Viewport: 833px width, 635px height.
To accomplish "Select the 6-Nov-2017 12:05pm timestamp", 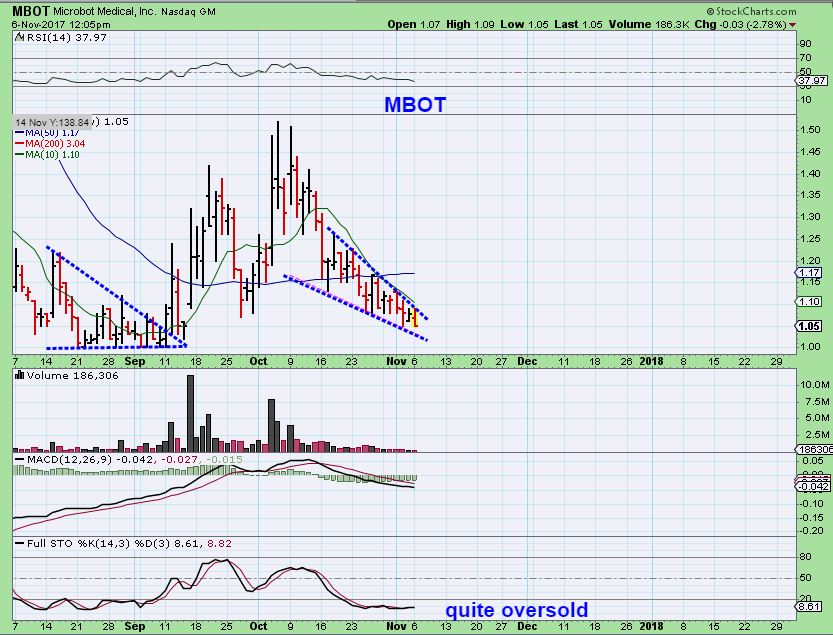I will point(61,24).
